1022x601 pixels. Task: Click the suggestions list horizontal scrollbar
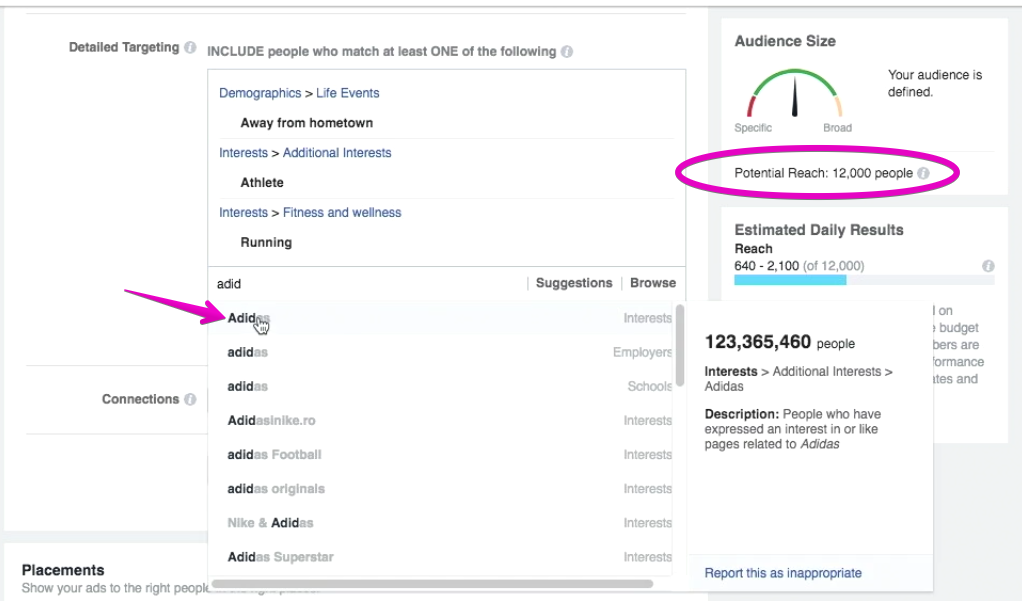[432, 584]
